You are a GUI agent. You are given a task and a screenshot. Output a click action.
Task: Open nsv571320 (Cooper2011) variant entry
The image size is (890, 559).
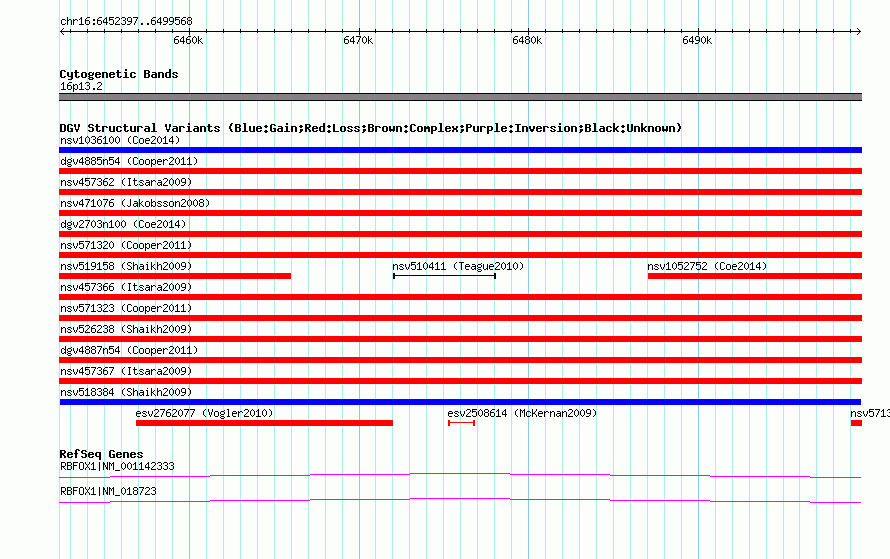126,245
